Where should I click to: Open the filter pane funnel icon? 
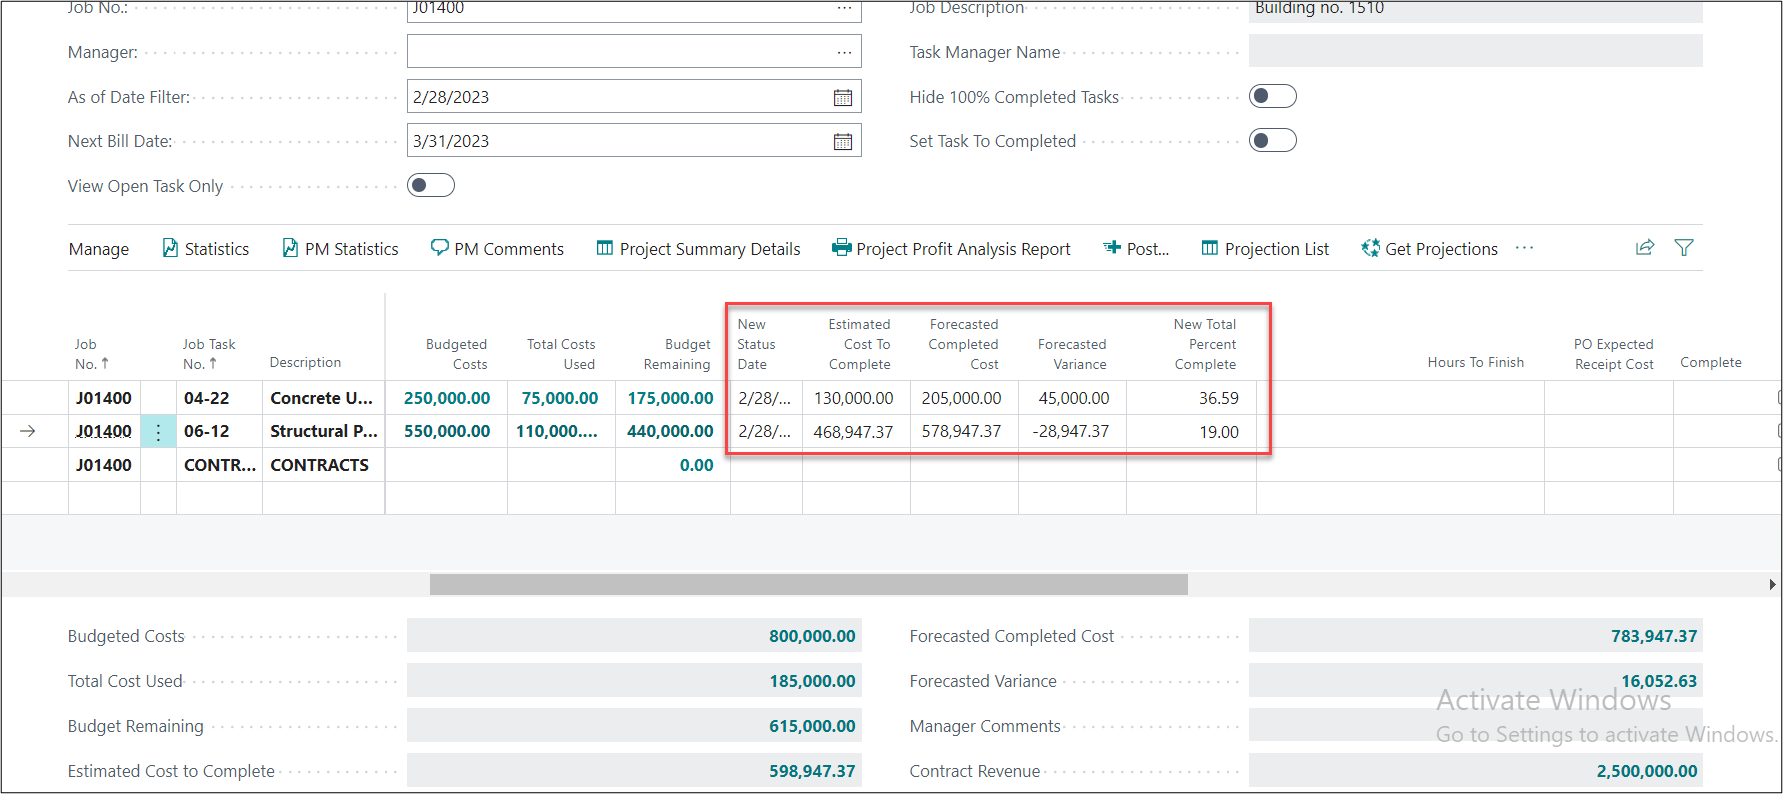pyautogui.click(x=1684, y=248)
